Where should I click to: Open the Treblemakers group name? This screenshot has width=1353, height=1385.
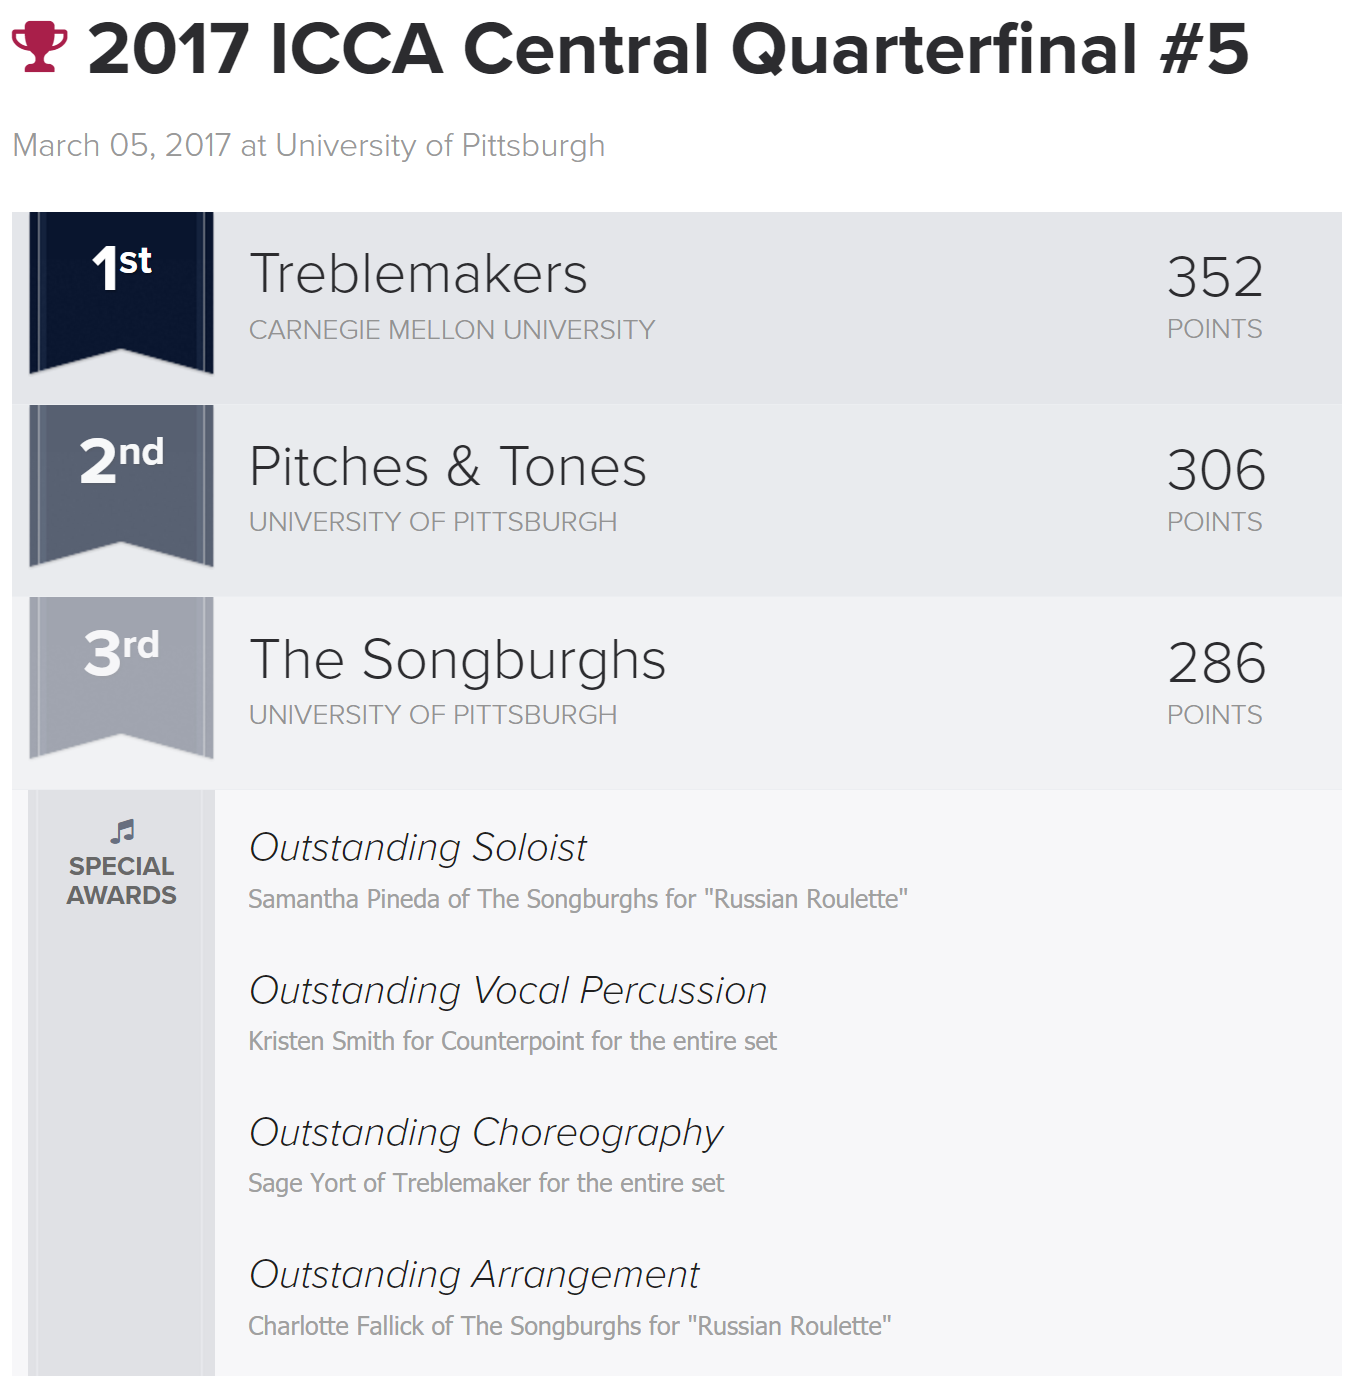click(x=418, y=274)
